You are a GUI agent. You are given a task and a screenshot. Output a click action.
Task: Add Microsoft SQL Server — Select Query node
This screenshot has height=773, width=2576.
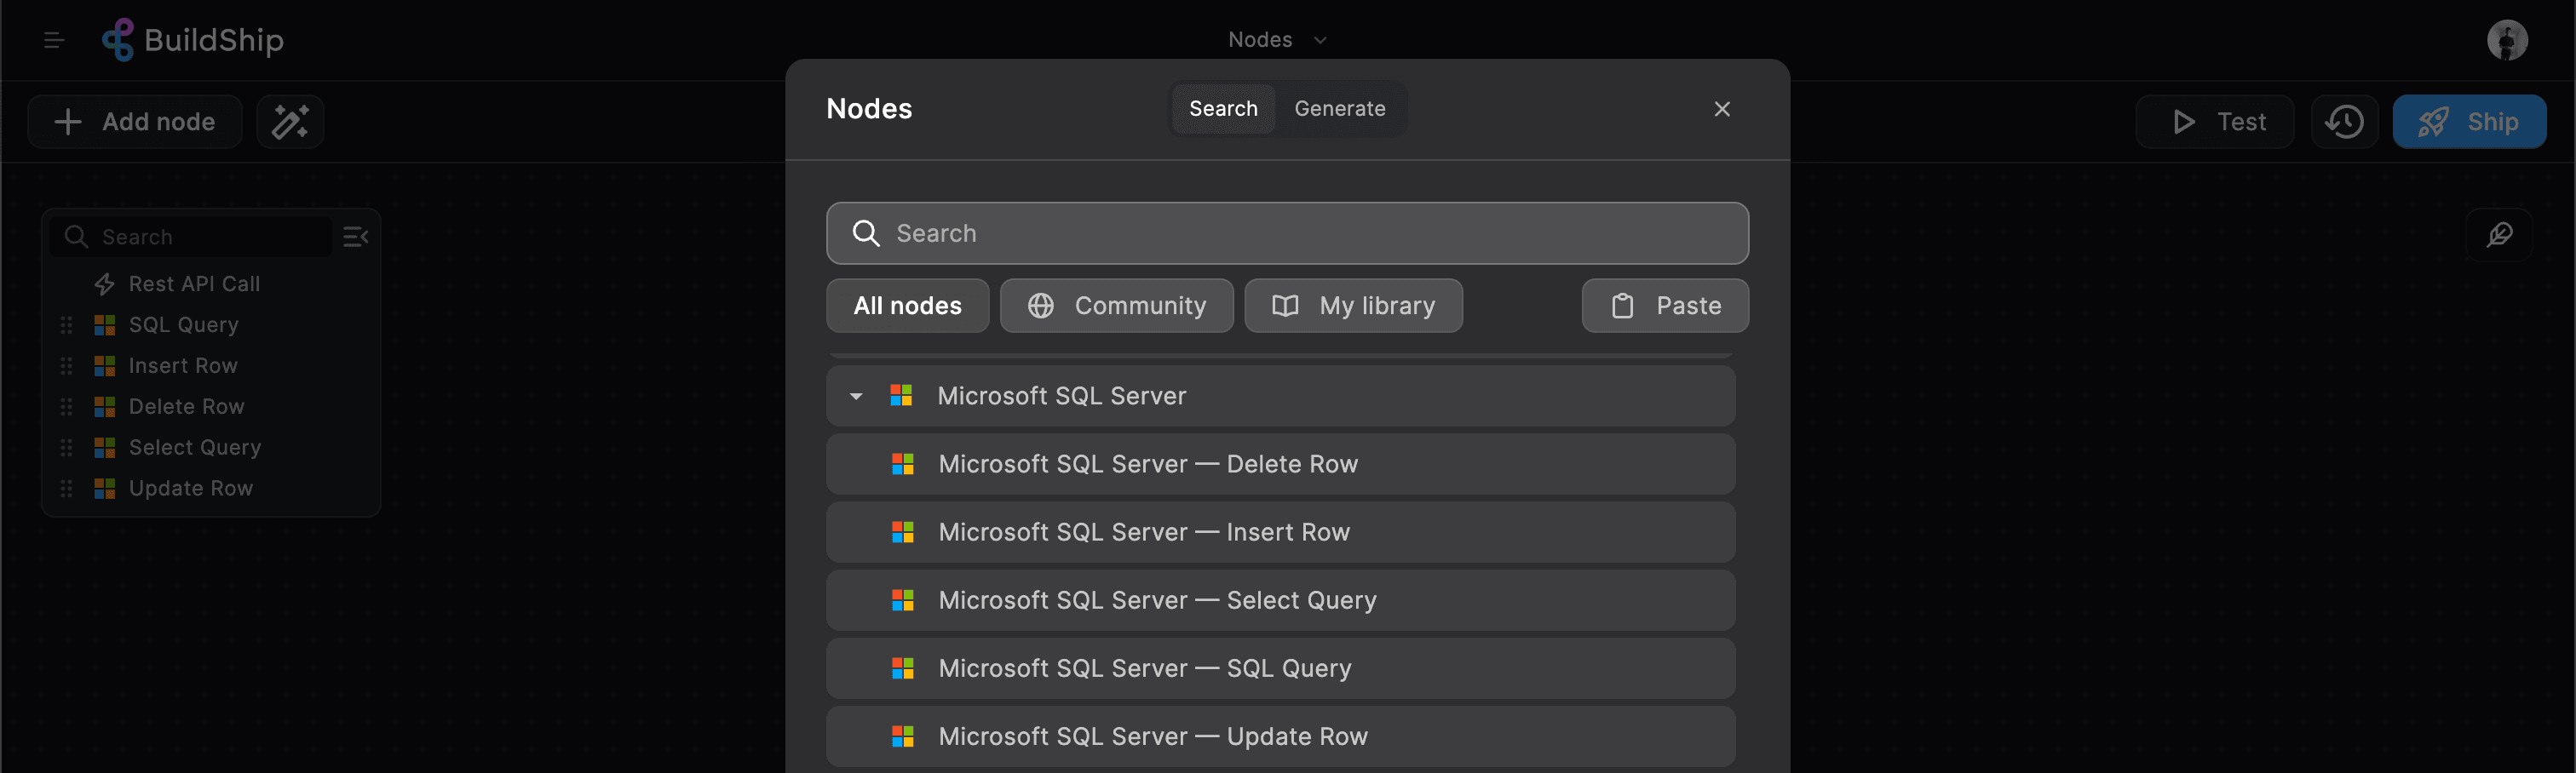click(x=1280, y=601)
